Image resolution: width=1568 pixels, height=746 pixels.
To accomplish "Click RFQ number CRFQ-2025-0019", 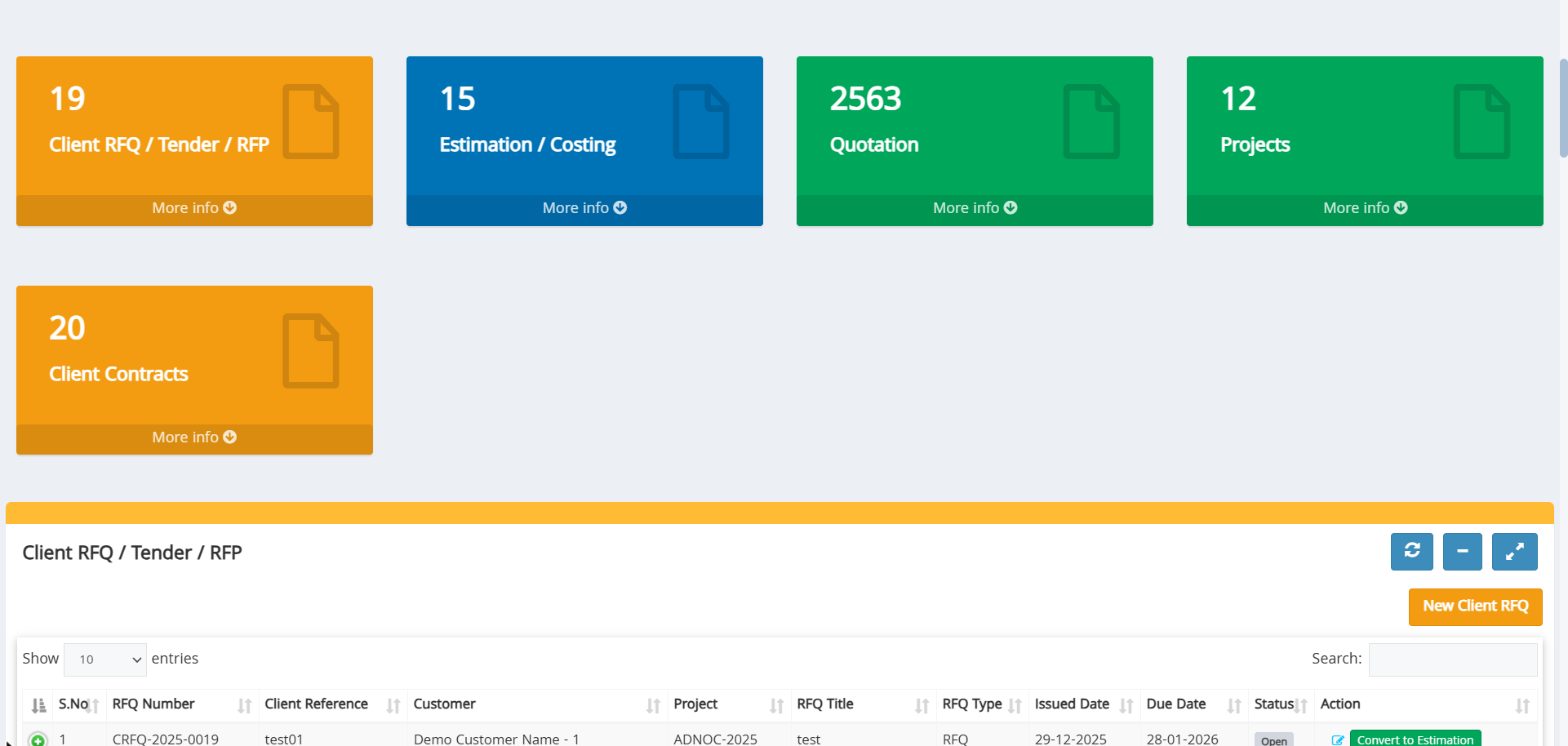I will (x=165, y=740).
